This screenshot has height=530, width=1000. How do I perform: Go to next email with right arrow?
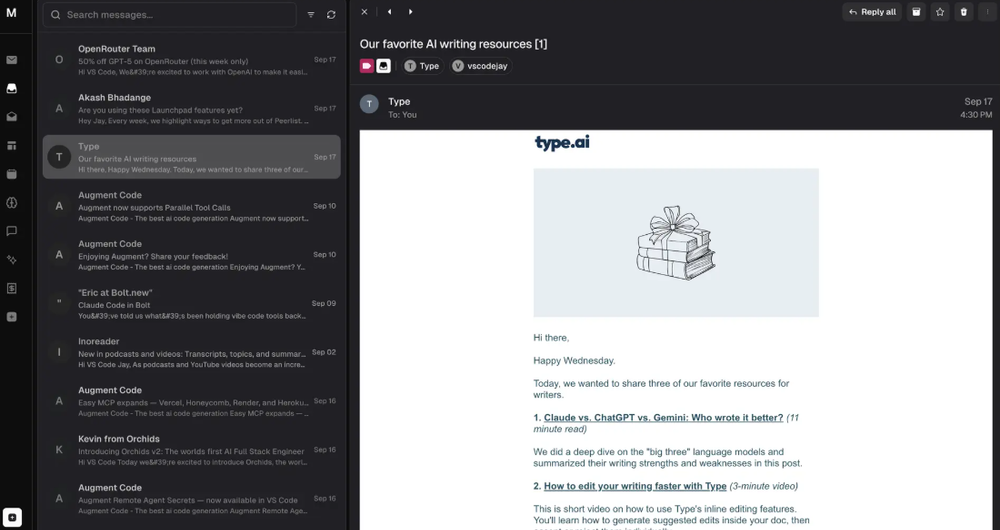[410, 11]
